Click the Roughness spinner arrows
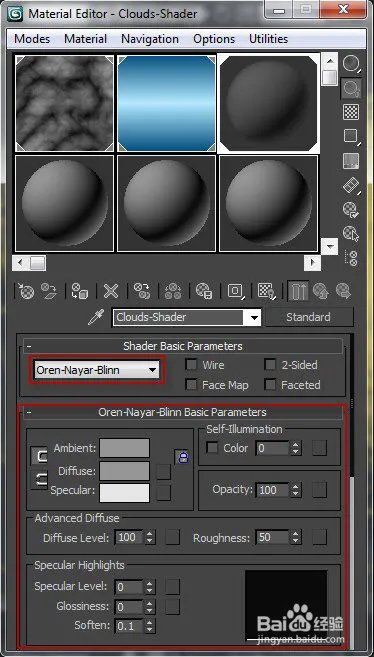 [296, 537]
